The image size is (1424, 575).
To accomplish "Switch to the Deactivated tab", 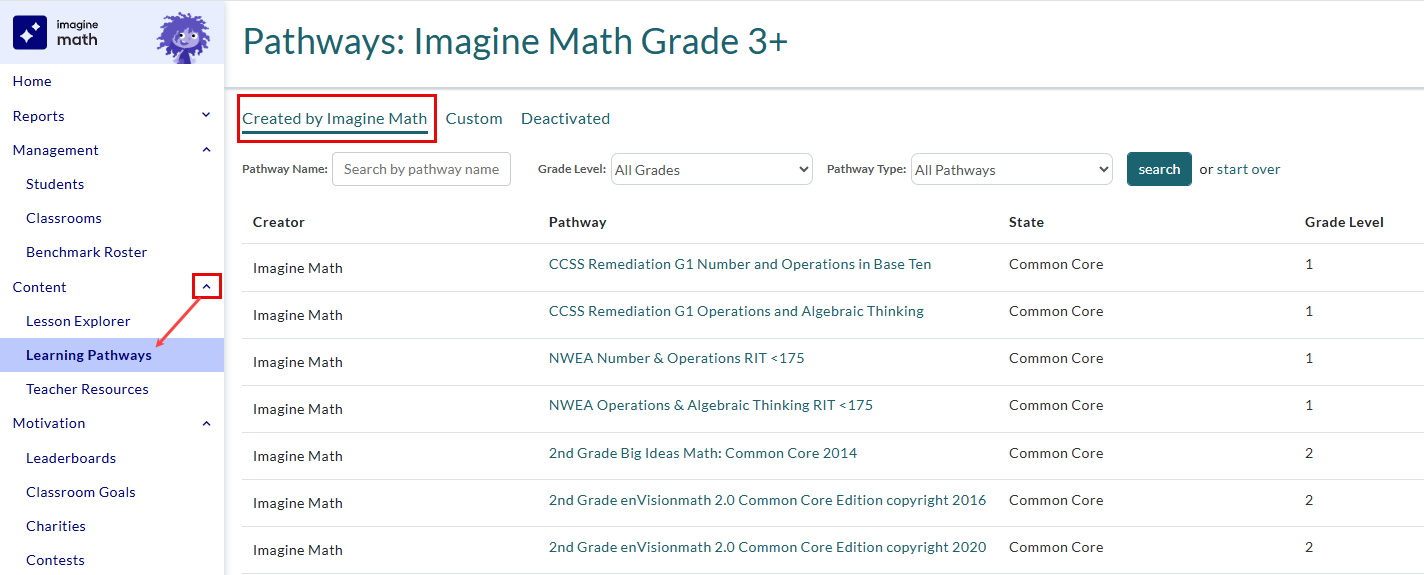I will (565, 118).
